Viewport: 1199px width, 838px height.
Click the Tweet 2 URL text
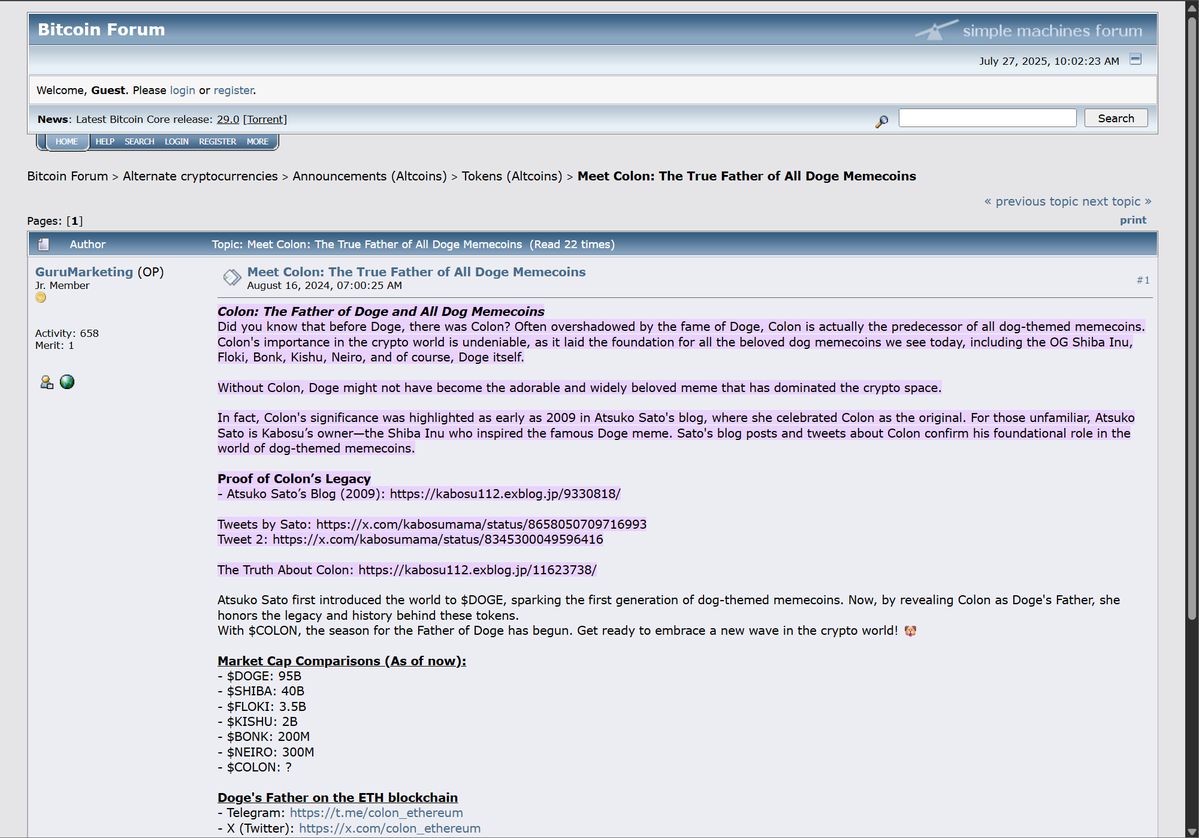click(437, 540)
